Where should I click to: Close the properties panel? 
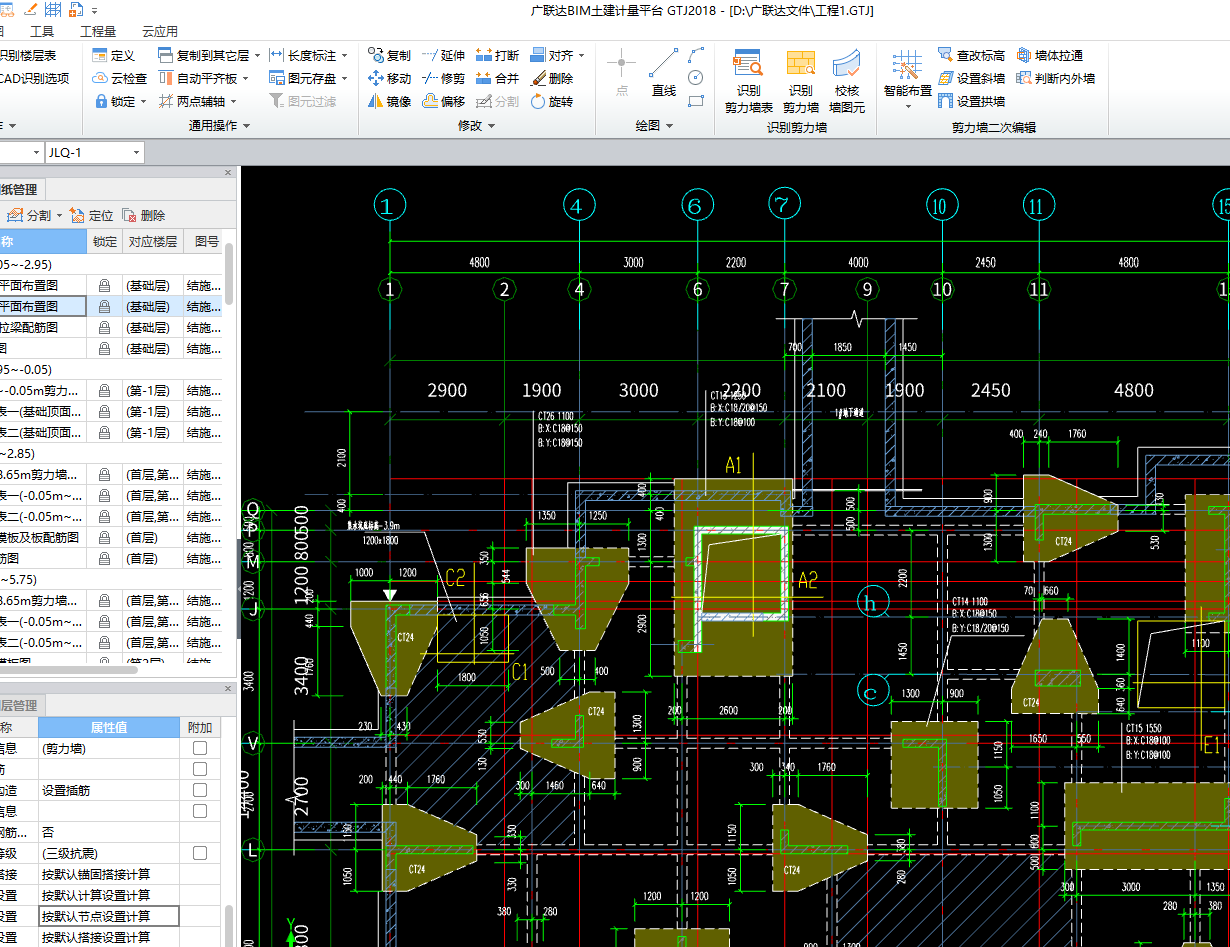pos(228,690)
